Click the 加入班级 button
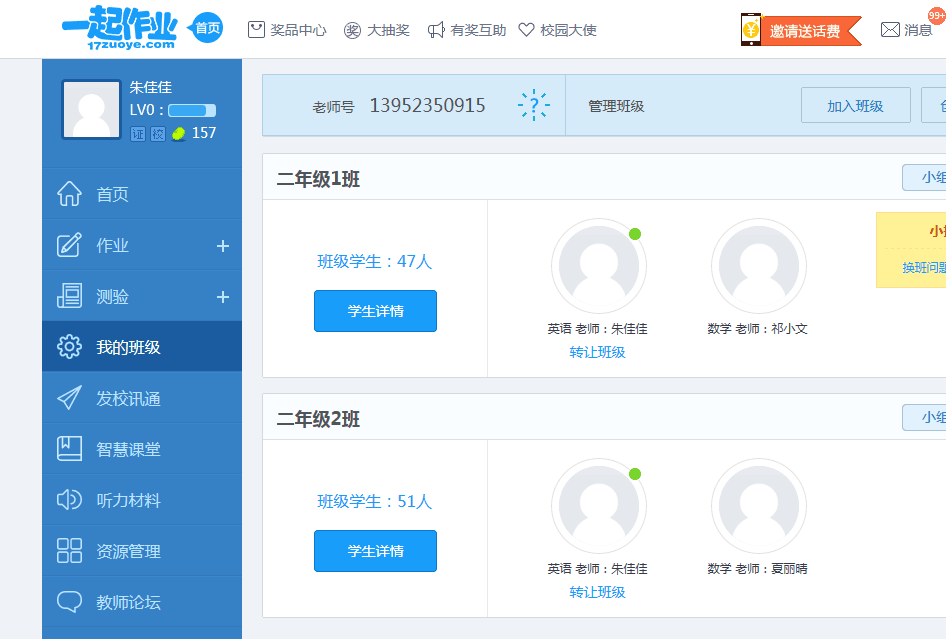 856,106
